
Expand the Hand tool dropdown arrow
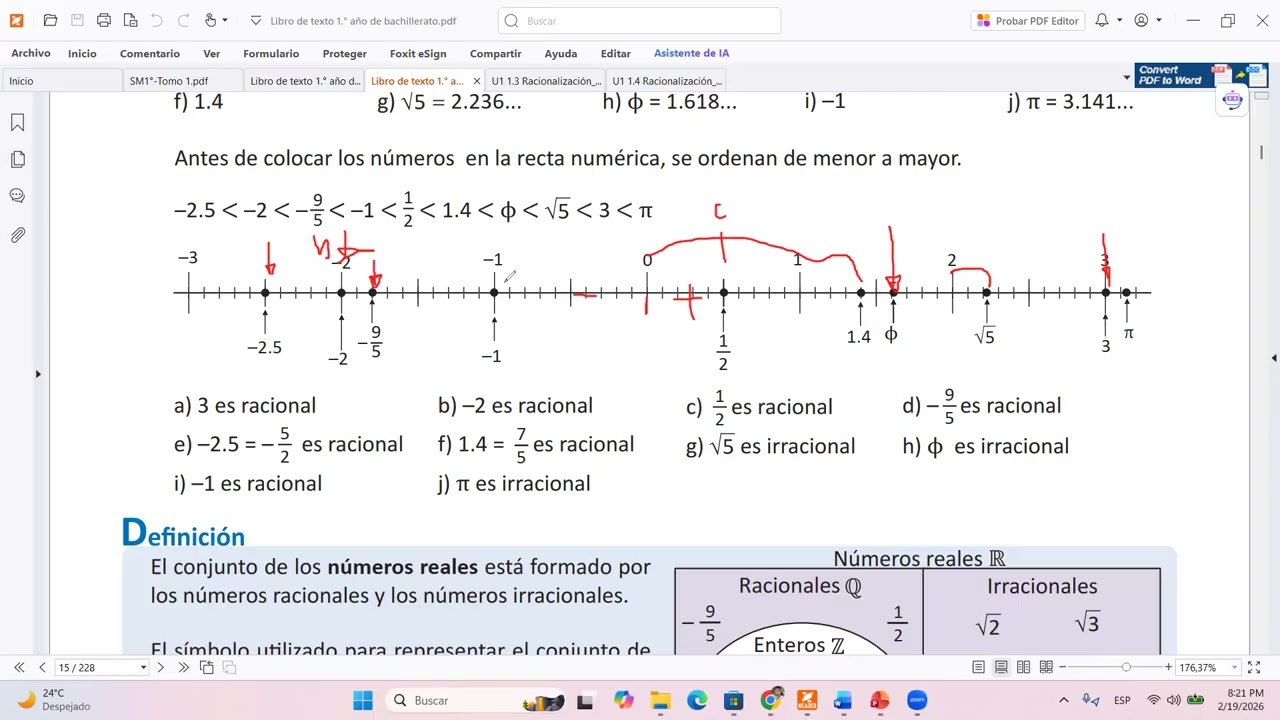pos(225,20)
